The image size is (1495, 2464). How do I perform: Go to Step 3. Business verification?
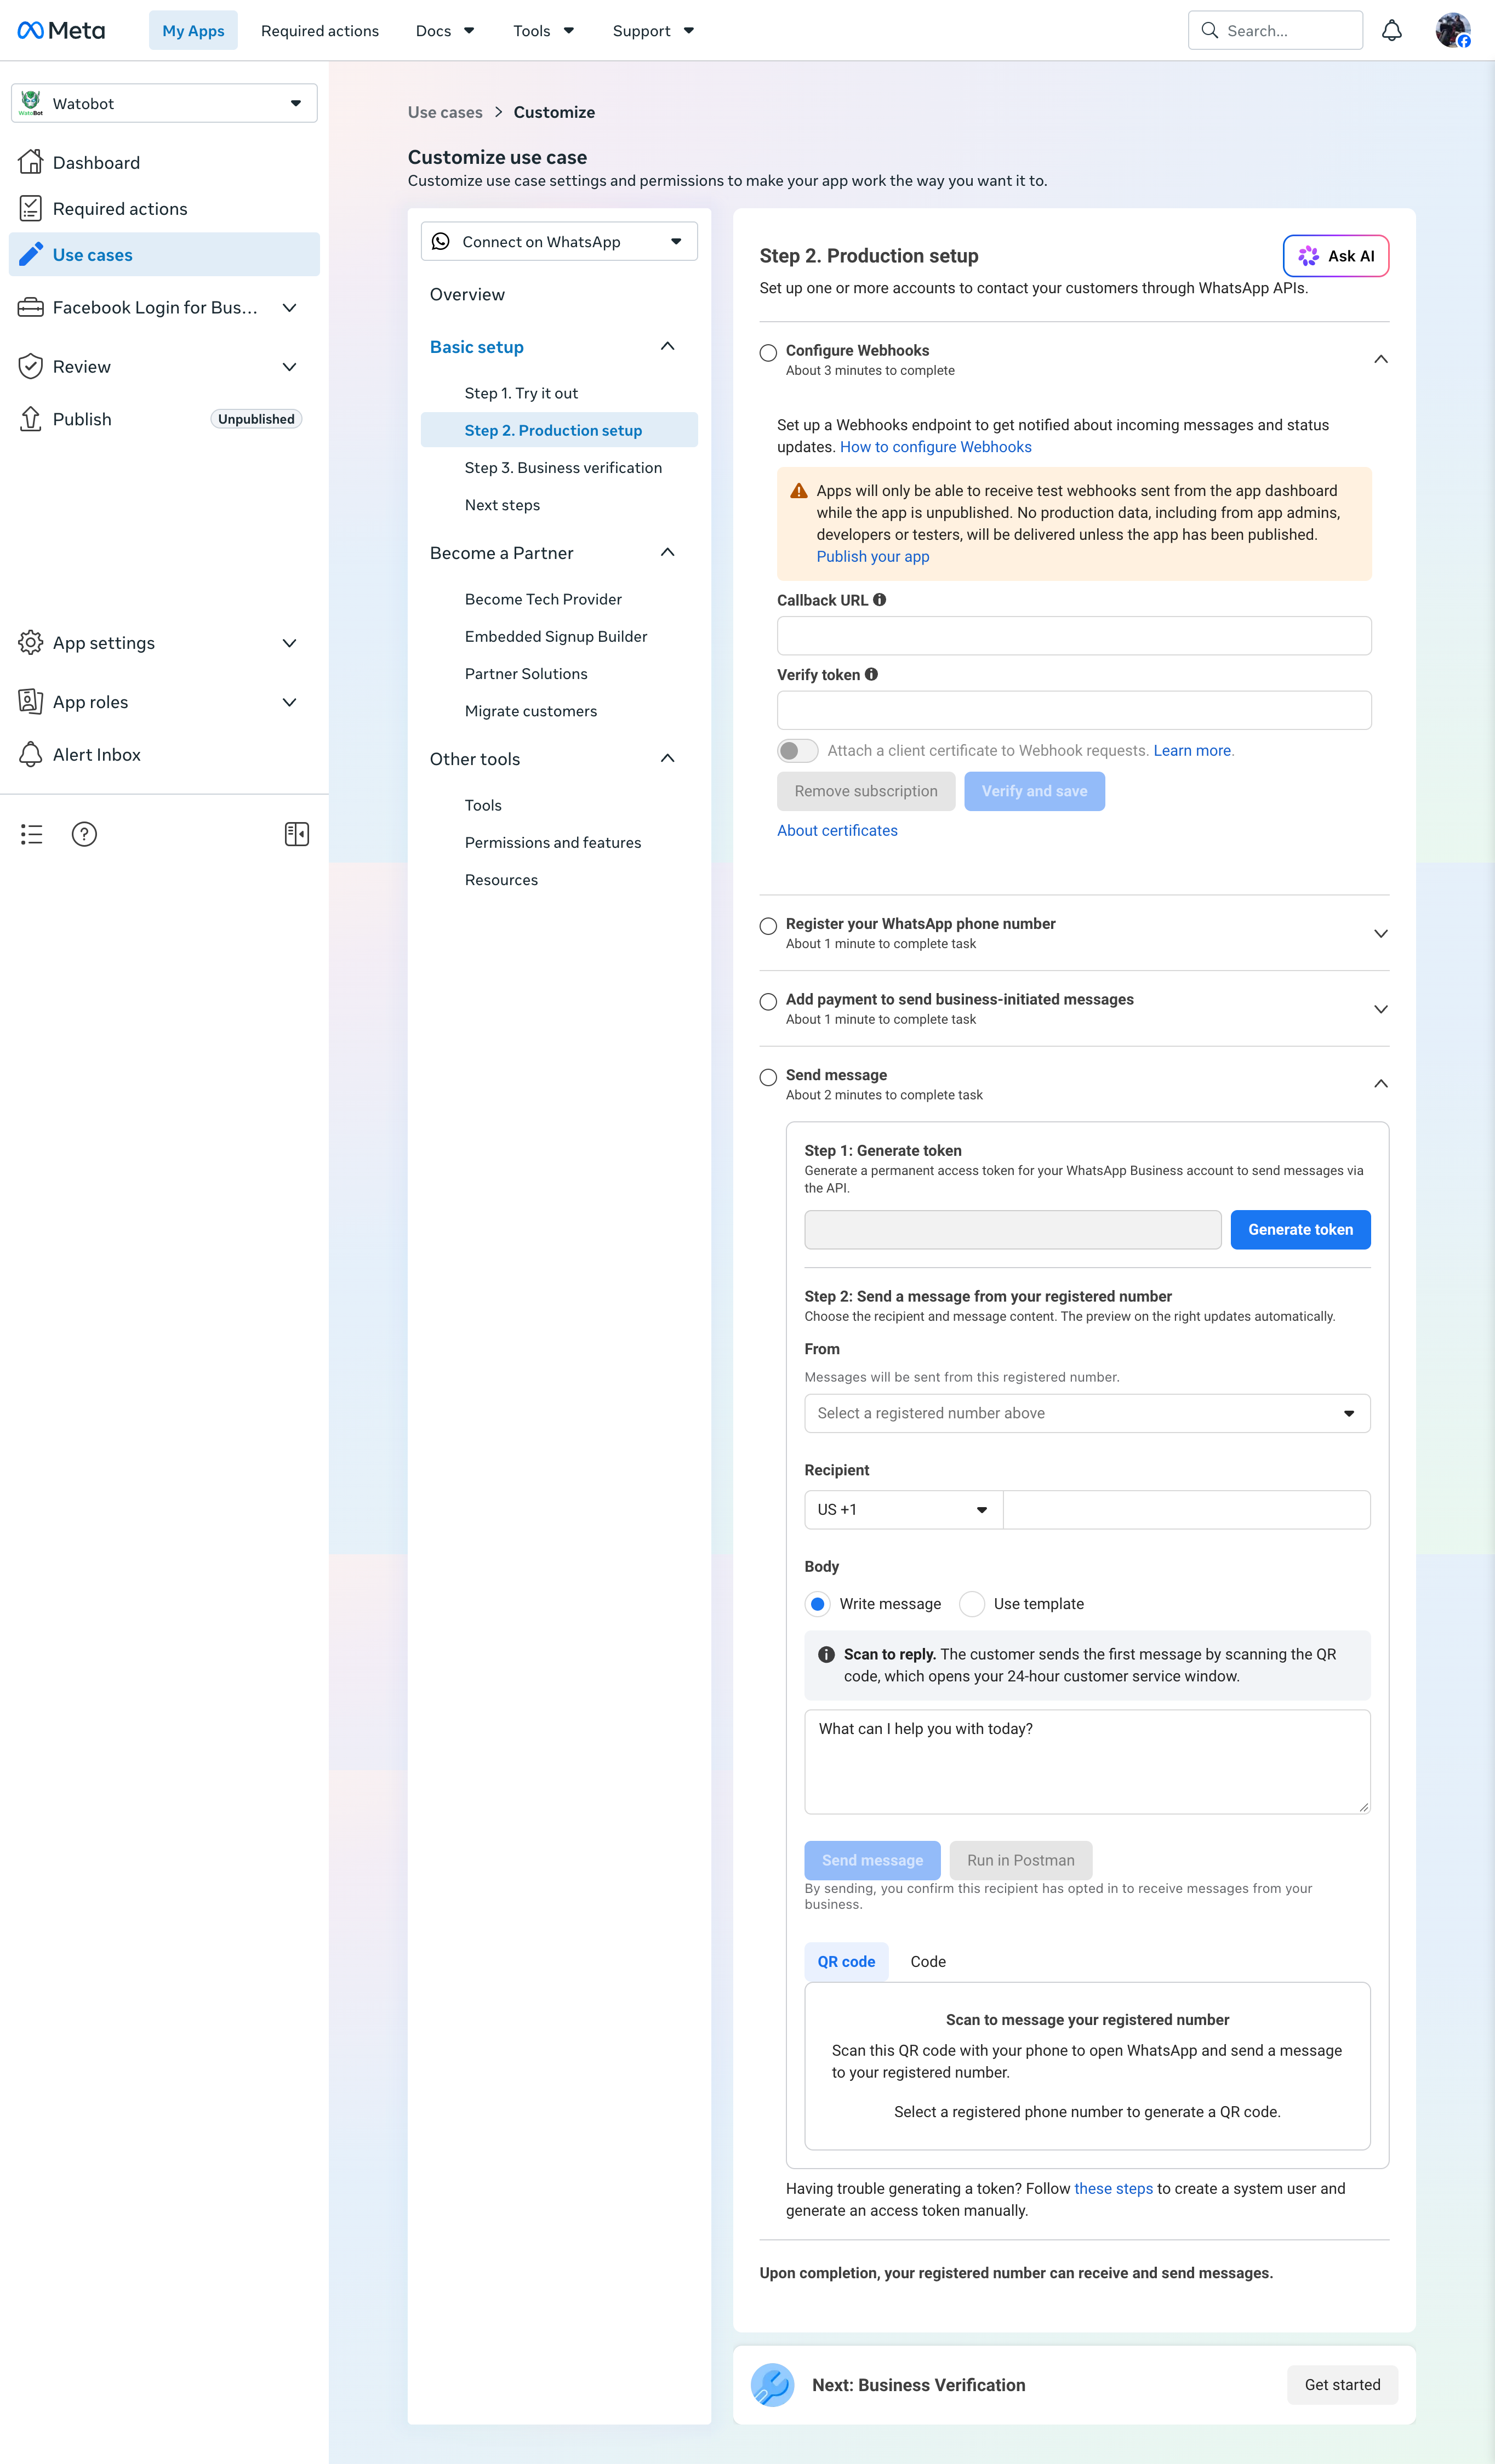pos(563,467)
